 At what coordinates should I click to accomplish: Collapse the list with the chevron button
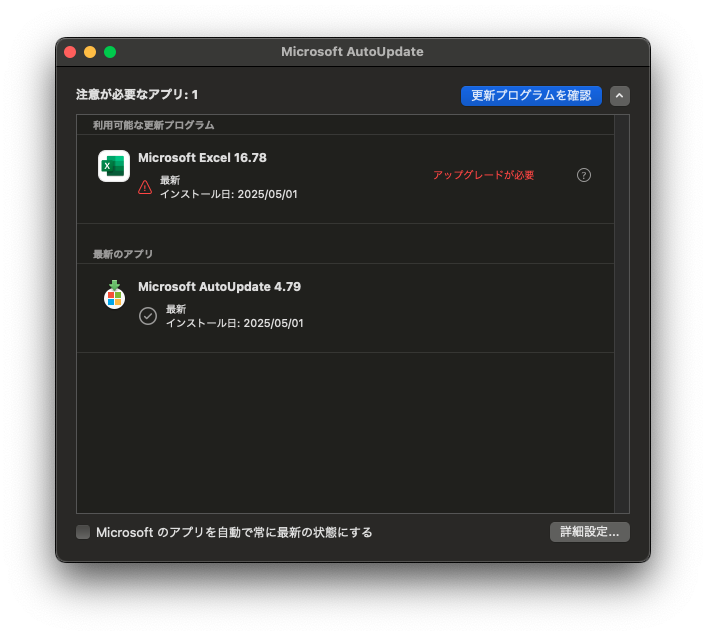point(620,96)
